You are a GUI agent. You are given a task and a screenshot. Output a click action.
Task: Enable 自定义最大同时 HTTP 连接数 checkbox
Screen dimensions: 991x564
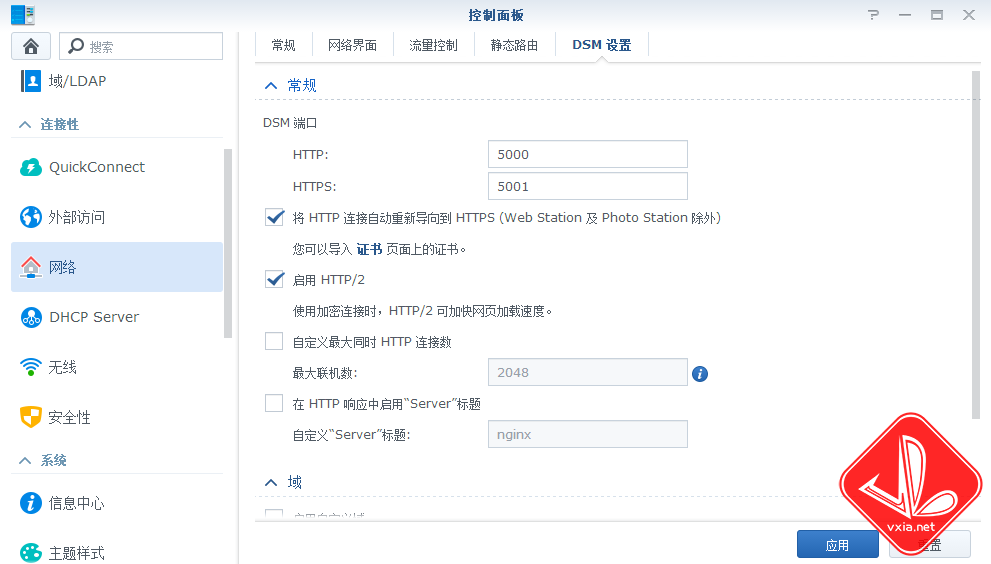274,341
